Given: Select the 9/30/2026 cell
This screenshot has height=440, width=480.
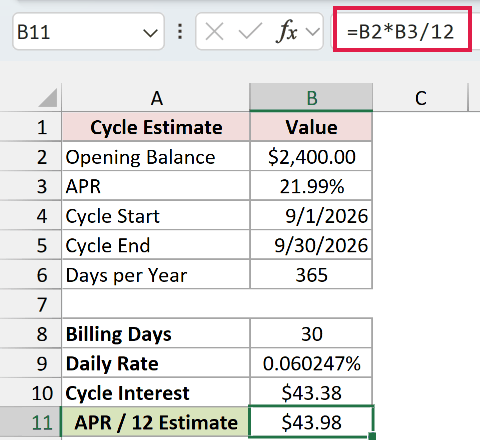Looking at the screenshot, I should [311, 245].
